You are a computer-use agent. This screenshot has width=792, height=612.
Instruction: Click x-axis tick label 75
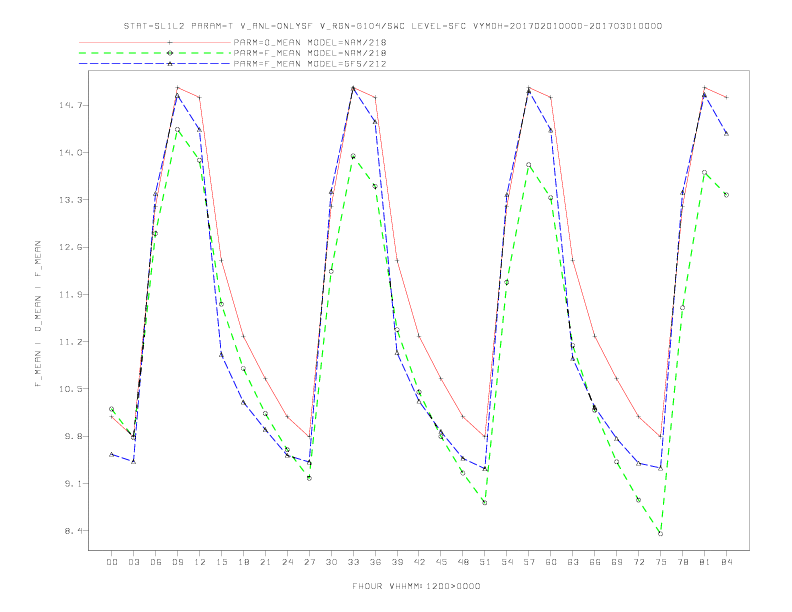pos(661,562)
